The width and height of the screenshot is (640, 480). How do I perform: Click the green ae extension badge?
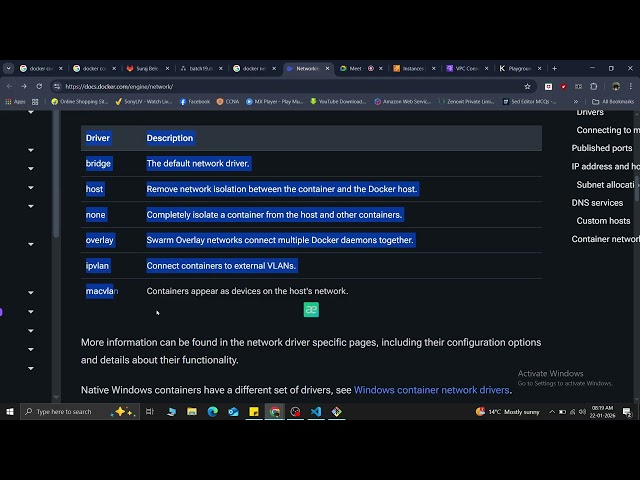(311, 310)
